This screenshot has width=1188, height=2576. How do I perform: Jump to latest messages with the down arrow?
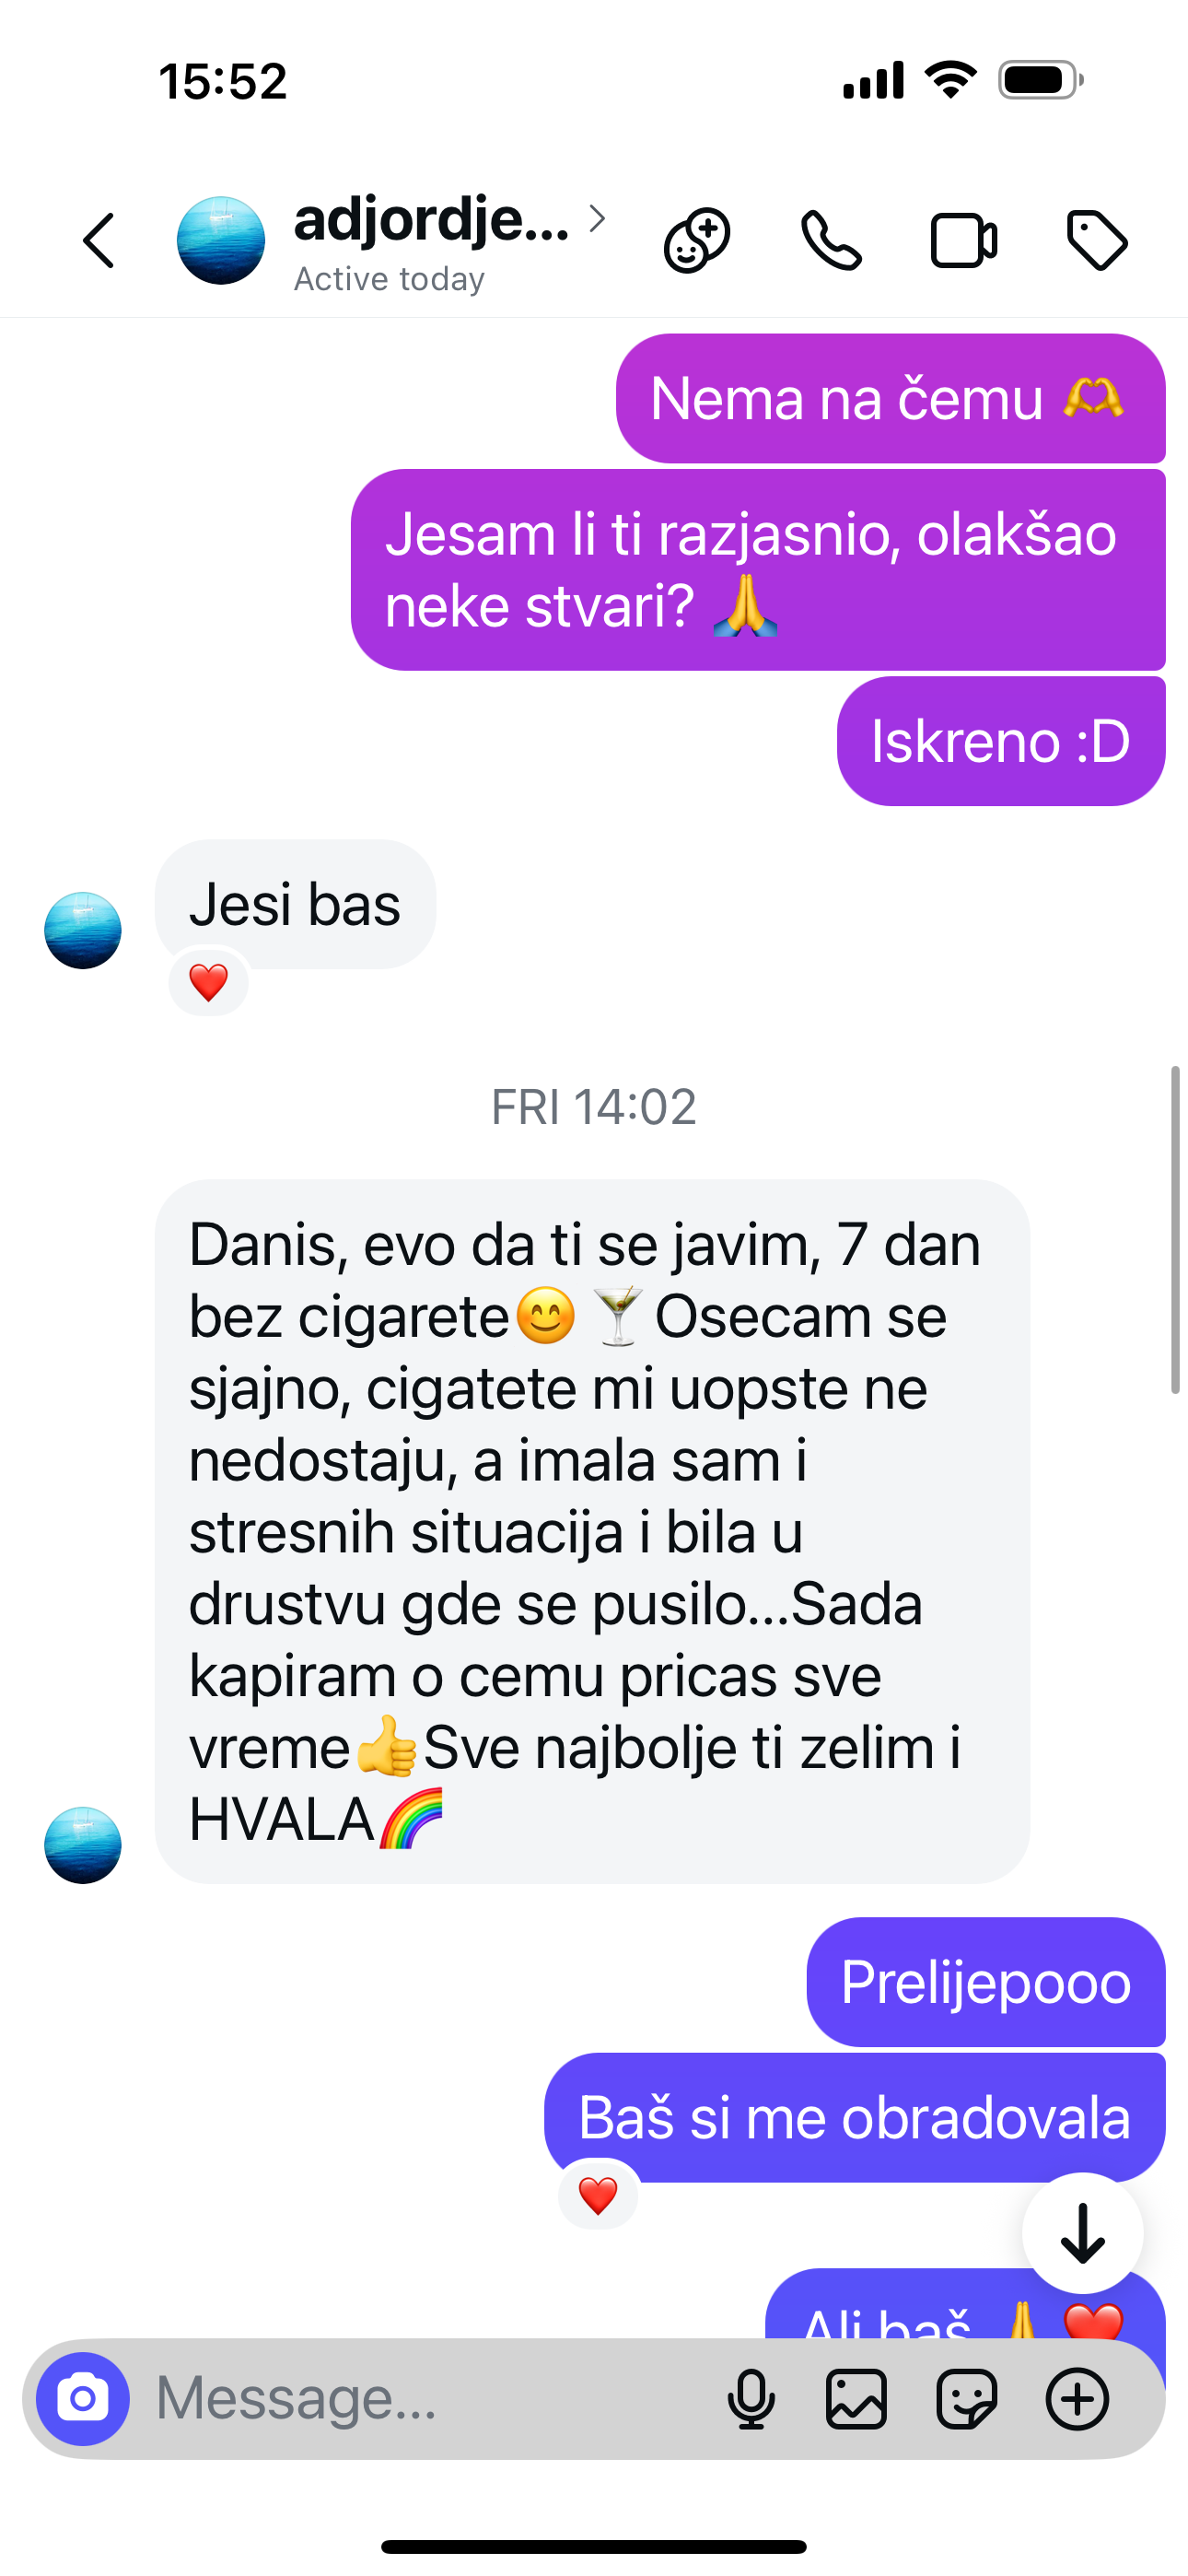1083,2233
